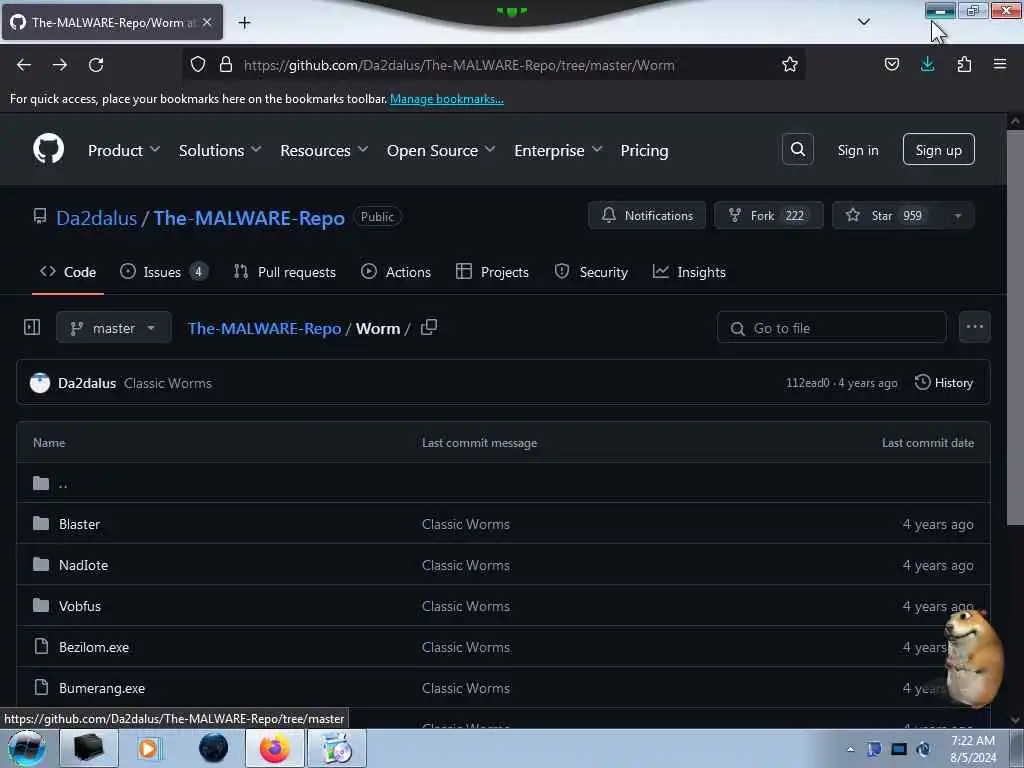This screenshot has width=1024, height=768.
Task: Bookmark this page with the star icon
Action: (x=790, y=65)
